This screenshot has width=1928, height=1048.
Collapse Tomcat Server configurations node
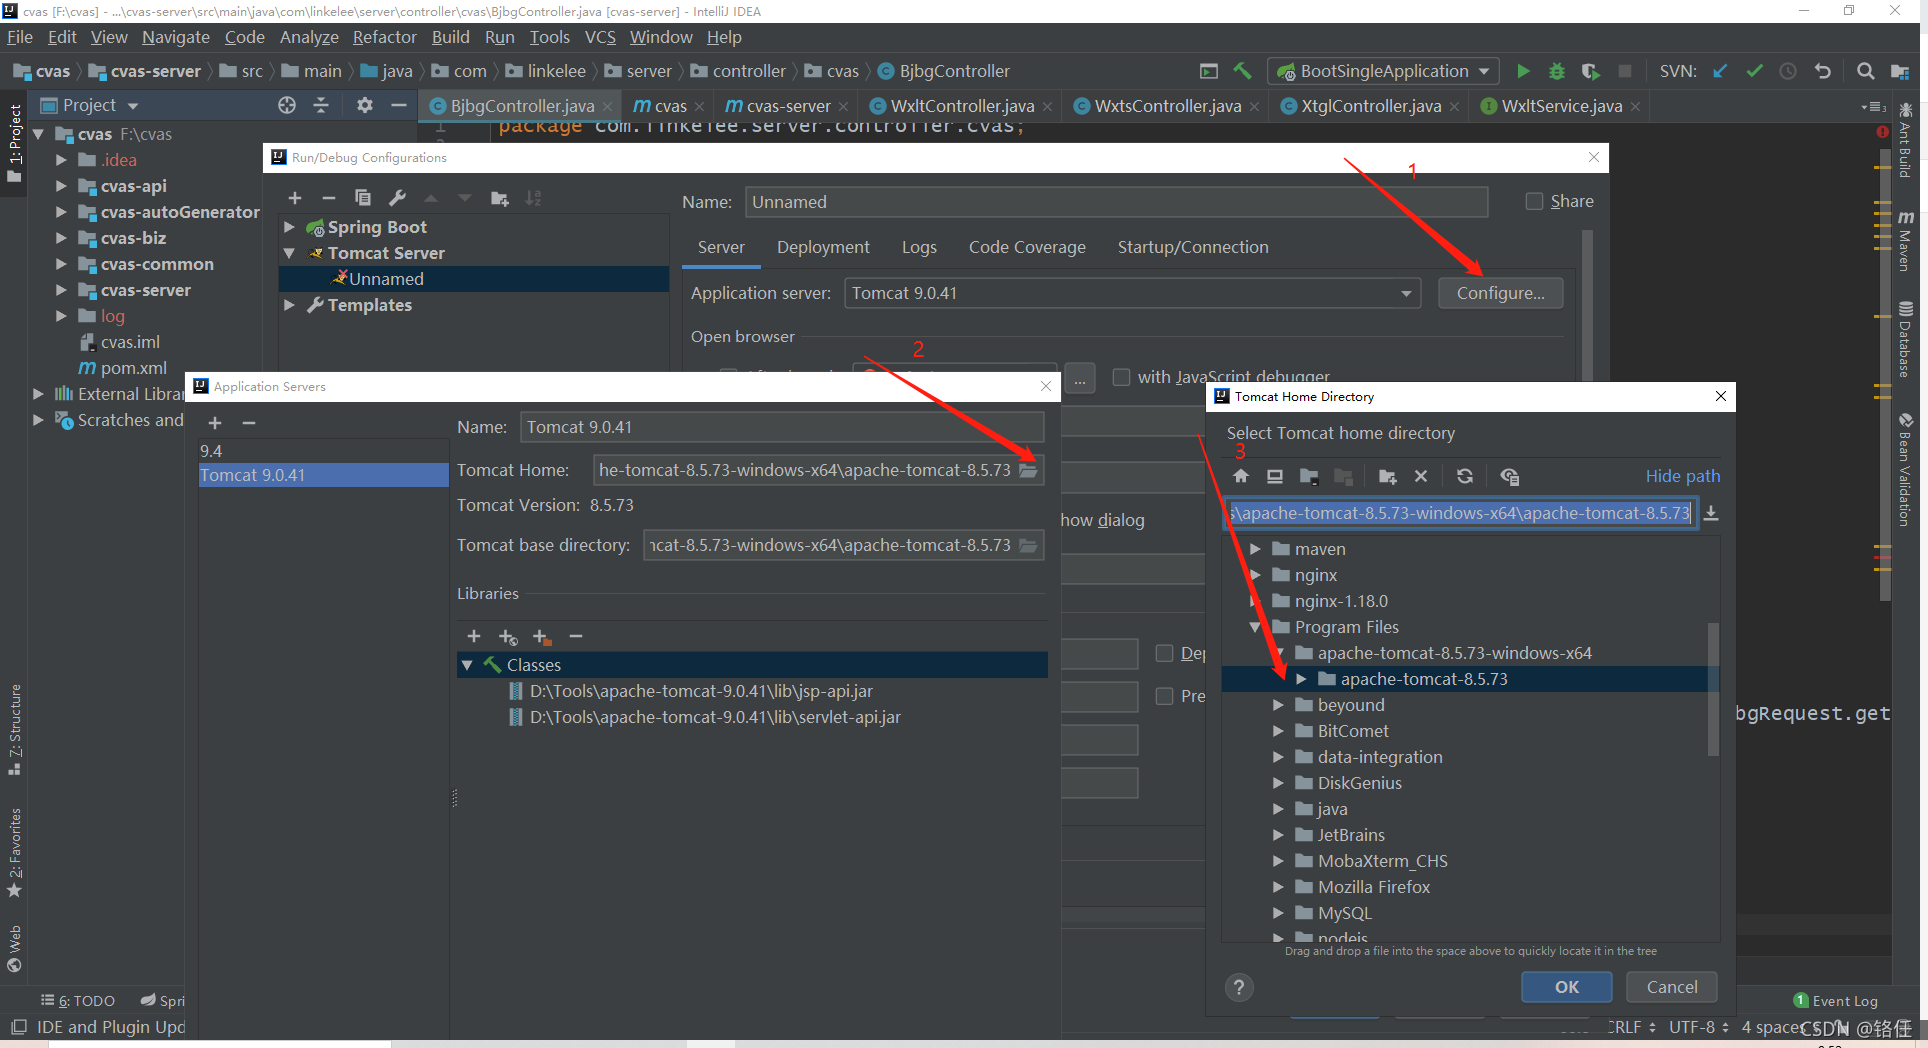pos(290,253)
